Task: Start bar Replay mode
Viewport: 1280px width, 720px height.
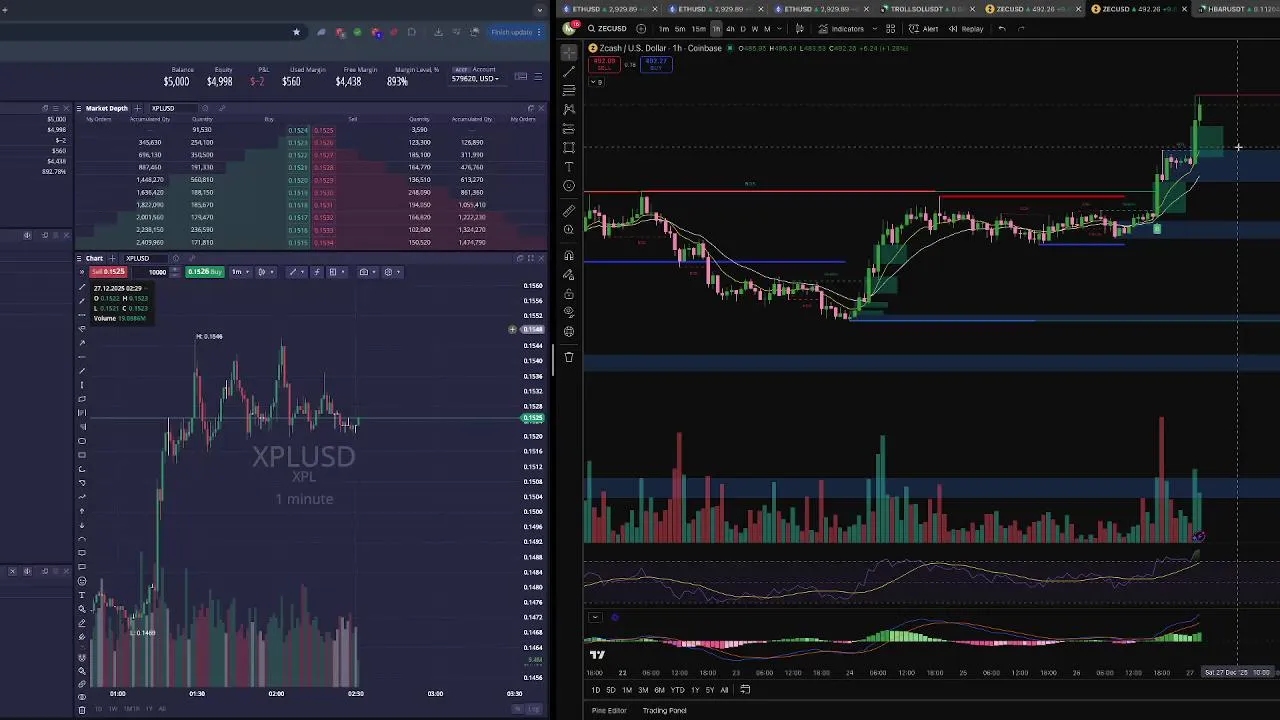Action: (966, 28)
